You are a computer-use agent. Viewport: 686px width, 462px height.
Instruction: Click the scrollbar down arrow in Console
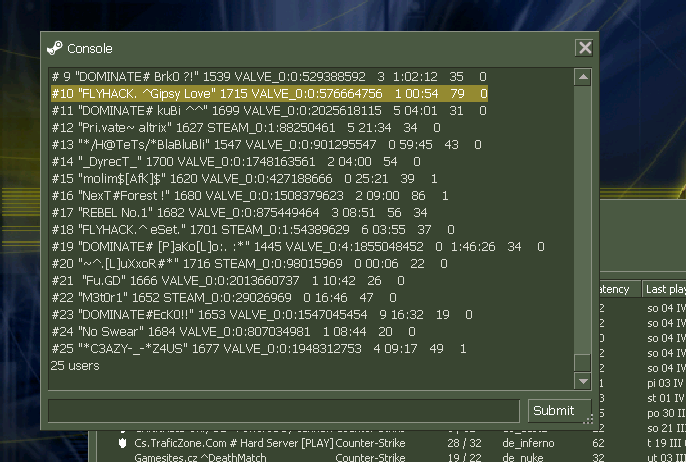click(x=582, y=382)
